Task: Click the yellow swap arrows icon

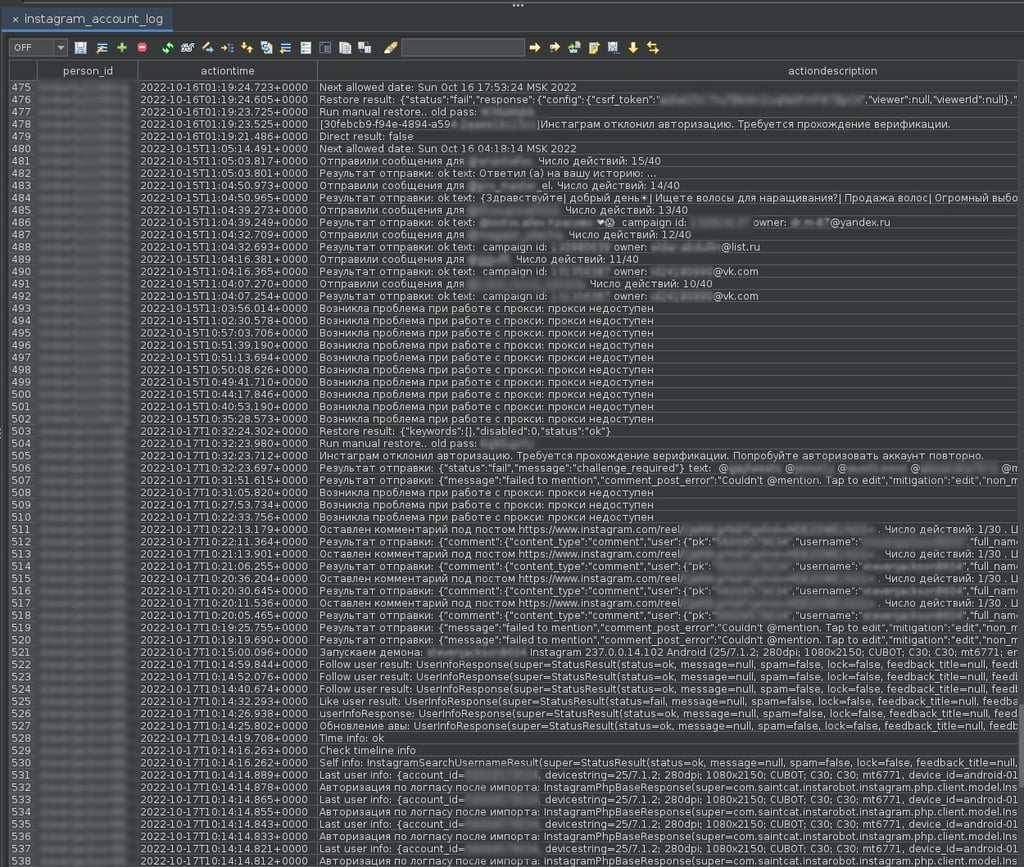Action: pos(652,48)
